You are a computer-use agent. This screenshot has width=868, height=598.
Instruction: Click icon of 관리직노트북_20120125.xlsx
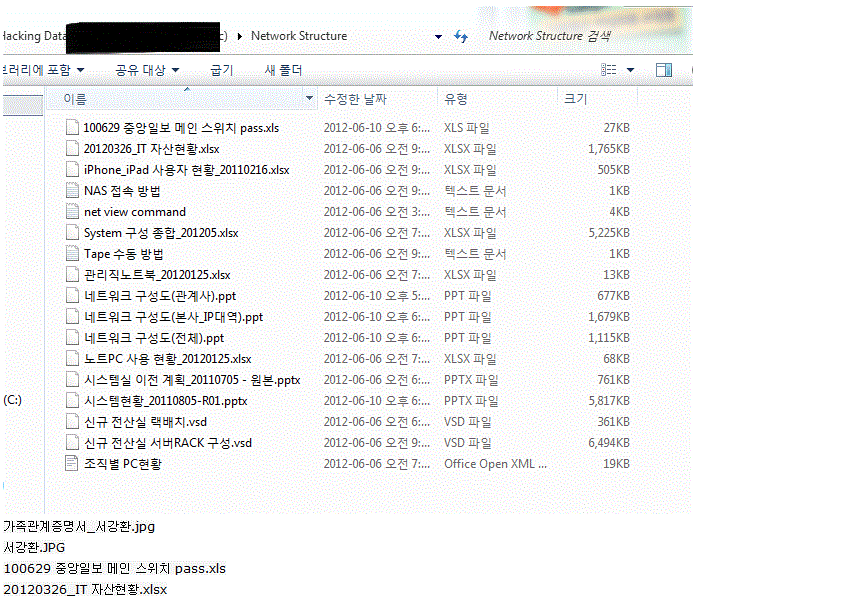click(x=72, y=275)
